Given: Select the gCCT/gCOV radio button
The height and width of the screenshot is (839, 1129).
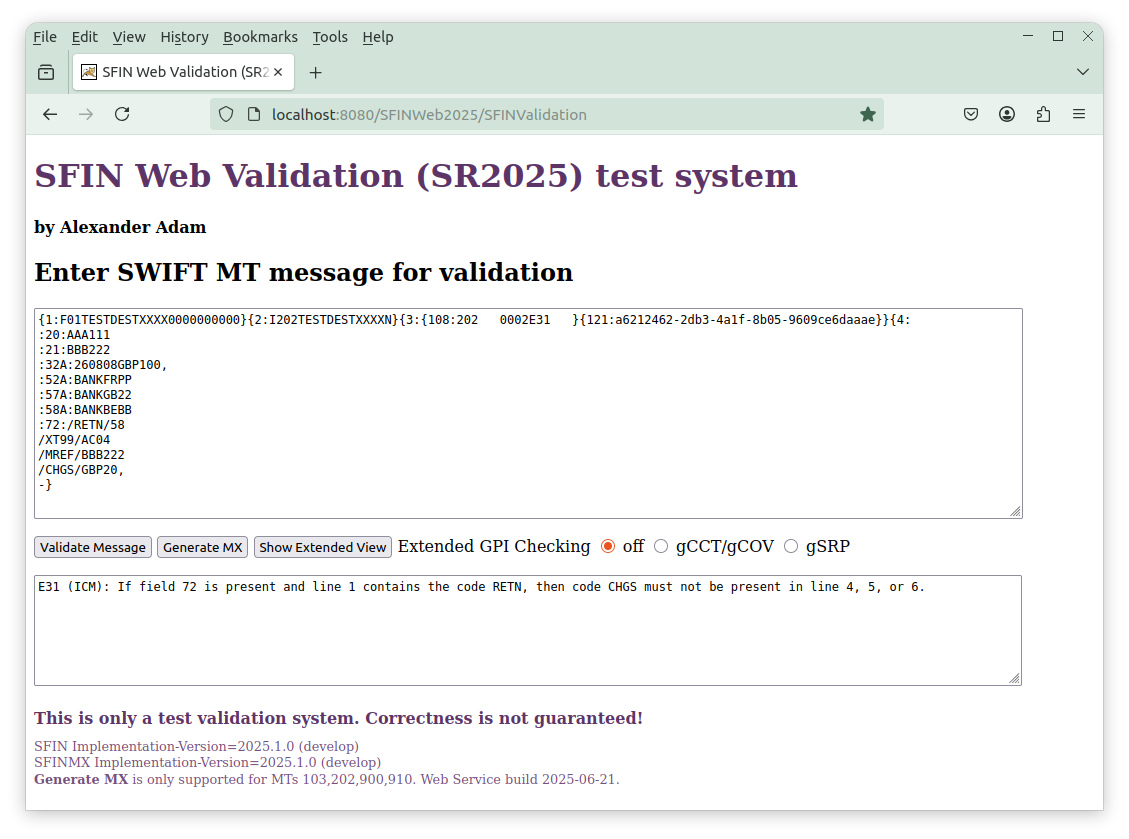Looking at the screenshot, I should click(x=661, y=546).
